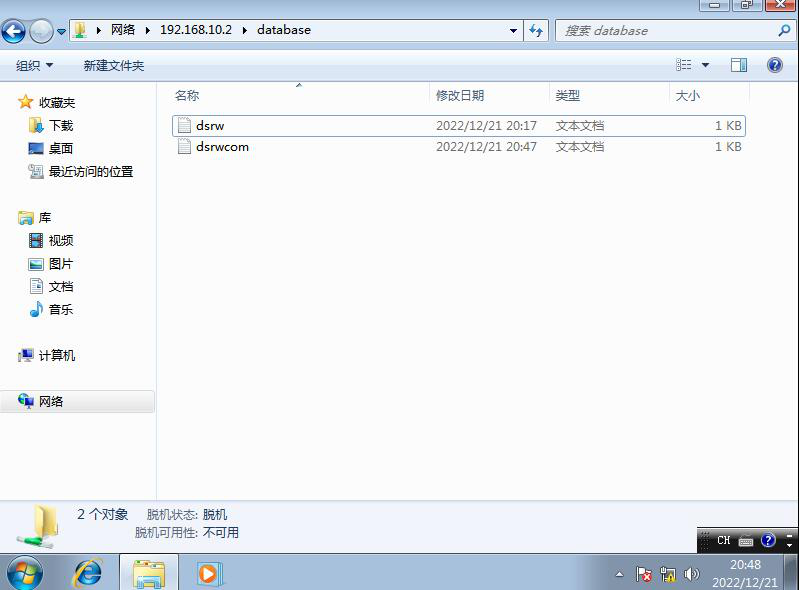Open 下载 in favorites
This screenshot has width=799, height=590.
61,125
